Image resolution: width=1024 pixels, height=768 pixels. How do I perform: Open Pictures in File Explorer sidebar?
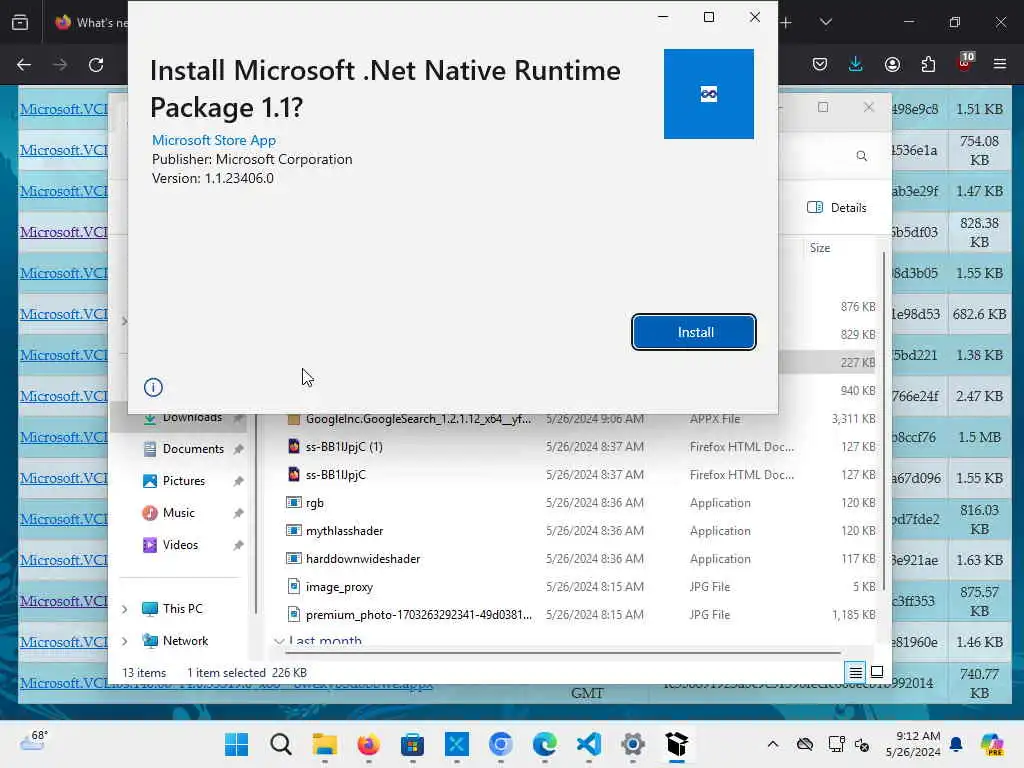[184, 481]
